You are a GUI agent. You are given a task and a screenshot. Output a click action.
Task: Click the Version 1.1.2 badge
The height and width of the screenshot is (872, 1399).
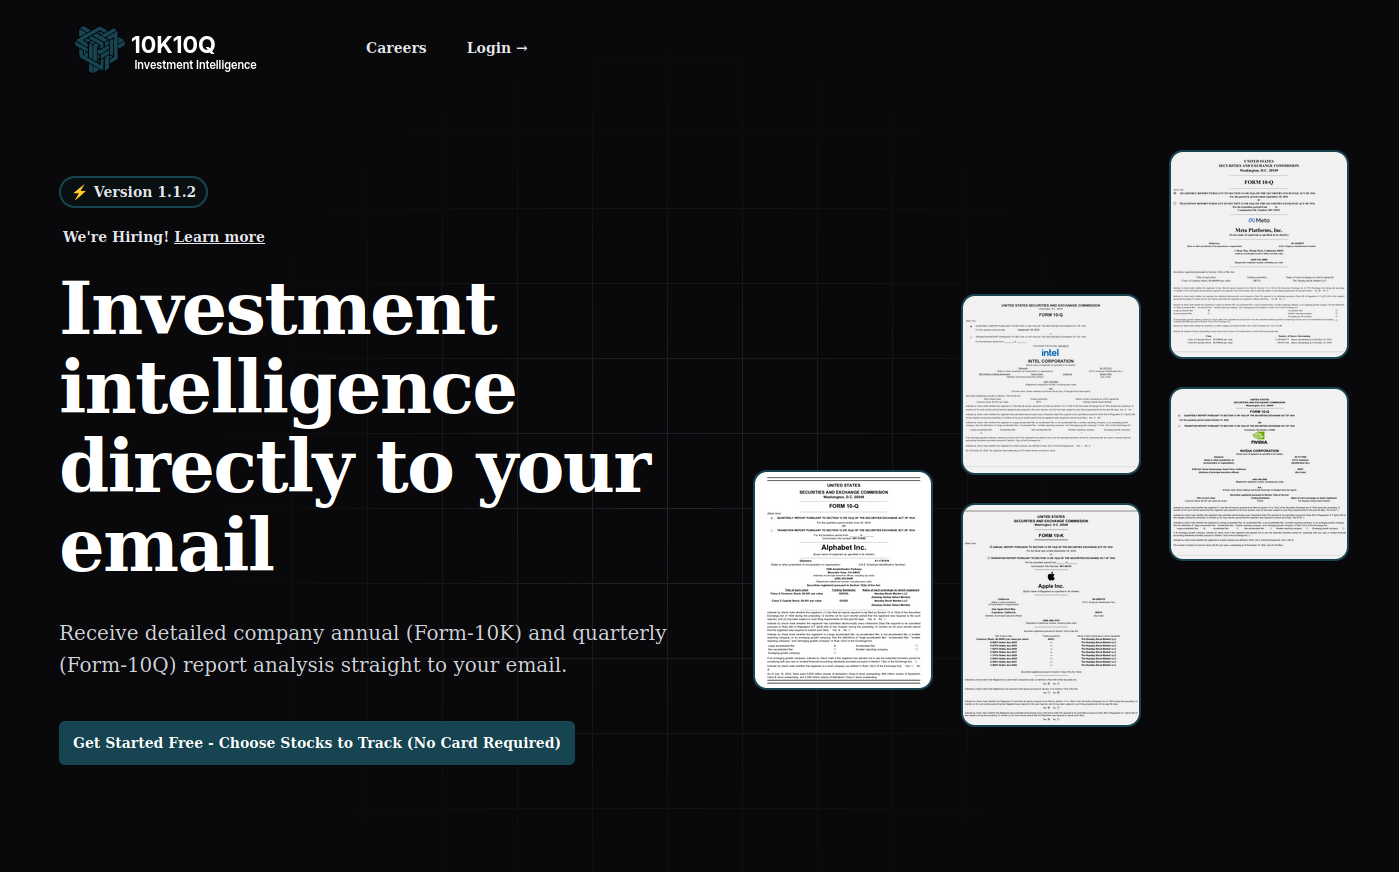coord(134,192)
